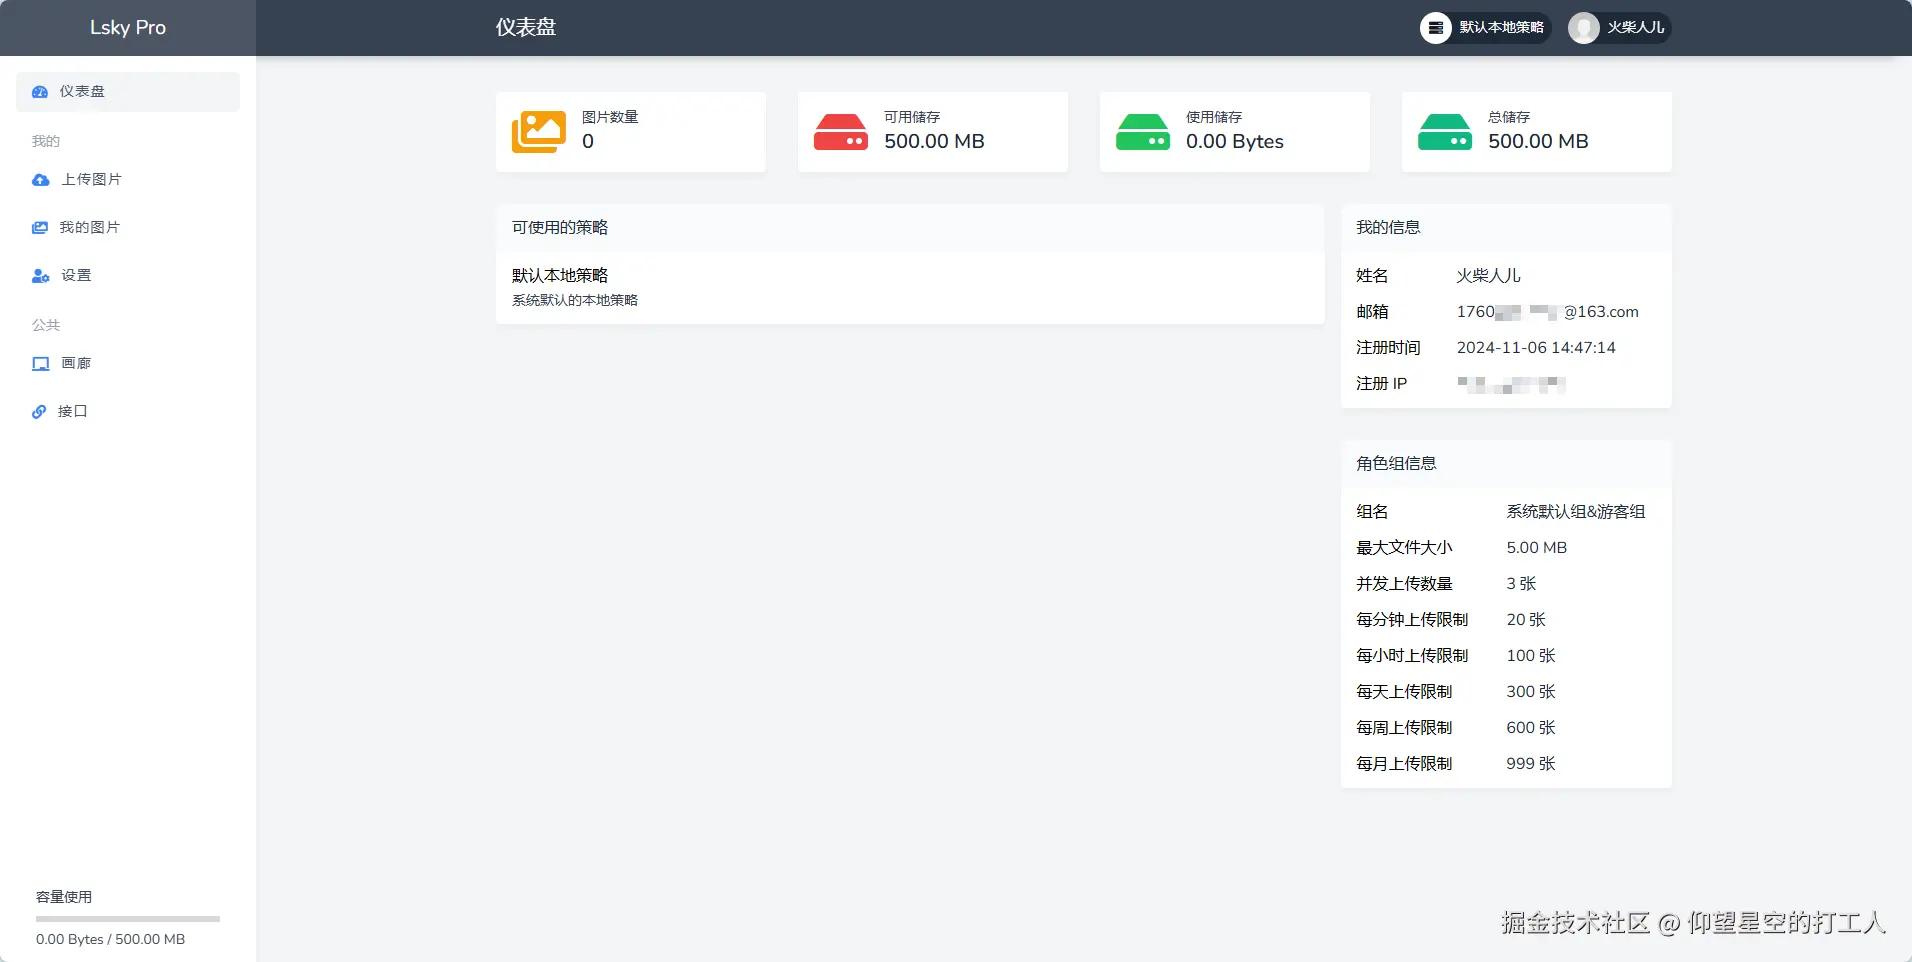This screenshot has height=962, width=1912.
Task: Open the 默认本地策略 strategy dropdown in header
Action: tap(1485, 28)
